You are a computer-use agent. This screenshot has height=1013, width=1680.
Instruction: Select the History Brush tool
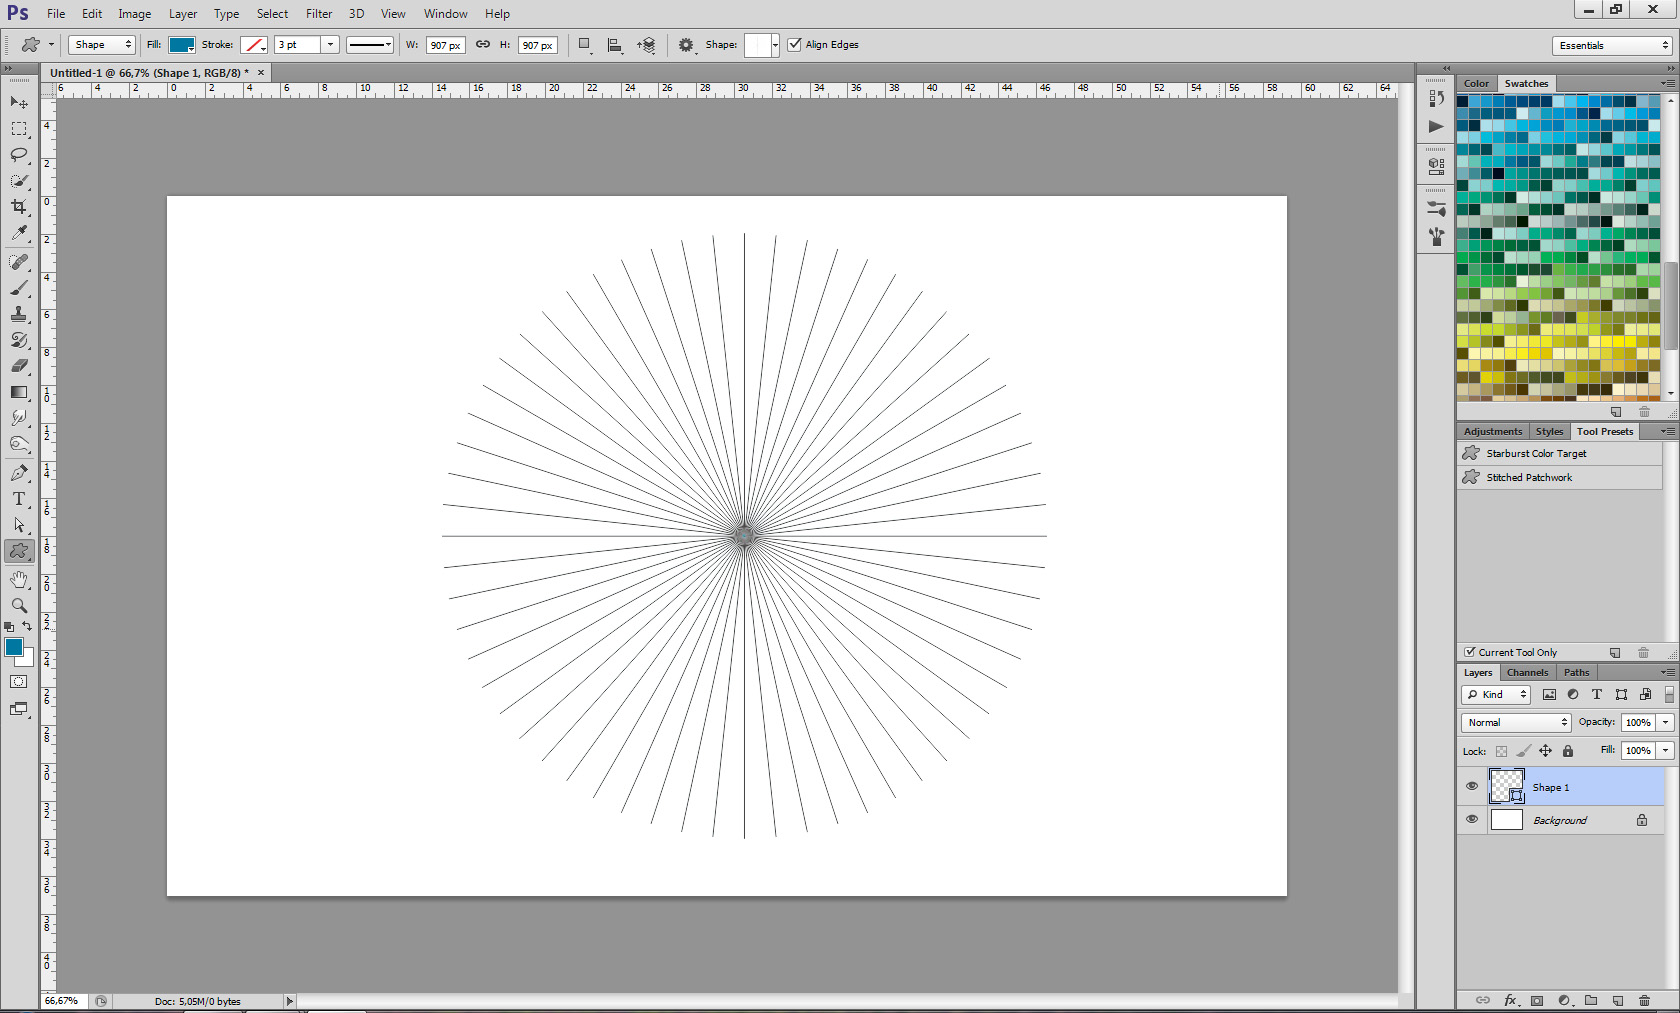(x=19, y=340)
